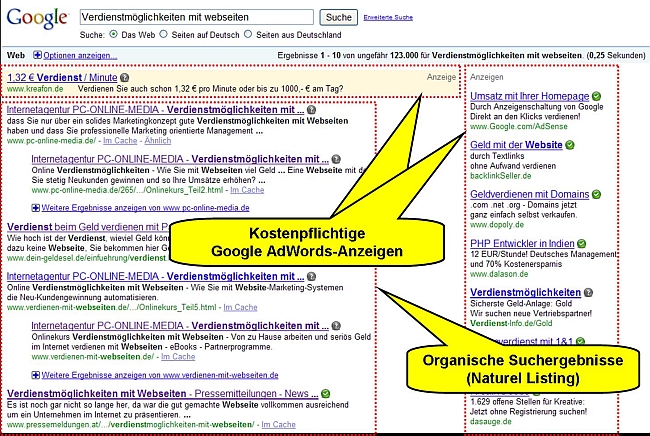Click grey icon next to 'Verdienstmöglichkeiten' ad
650x436 pixels.
588,293
